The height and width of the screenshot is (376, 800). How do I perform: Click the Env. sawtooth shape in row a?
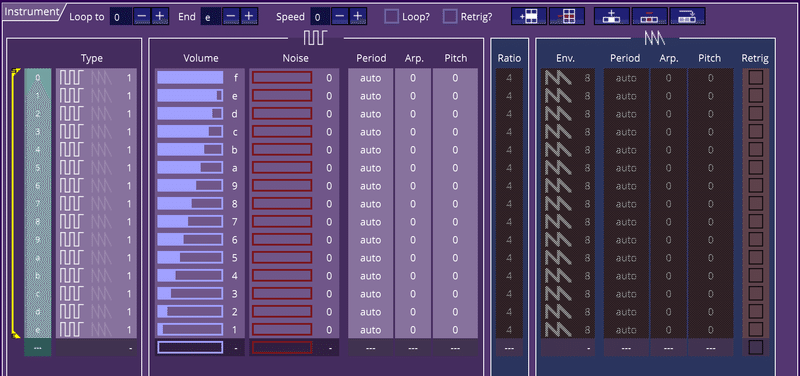[x=558, y=258]
